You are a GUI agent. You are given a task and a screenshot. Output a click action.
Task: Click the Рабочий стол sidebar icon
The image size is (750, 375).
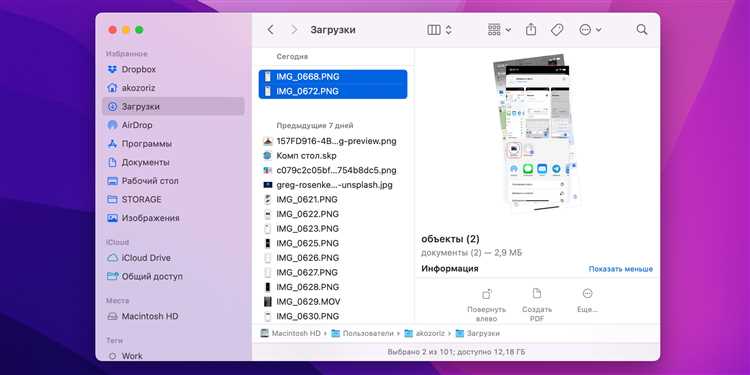[x=112, y=181]
